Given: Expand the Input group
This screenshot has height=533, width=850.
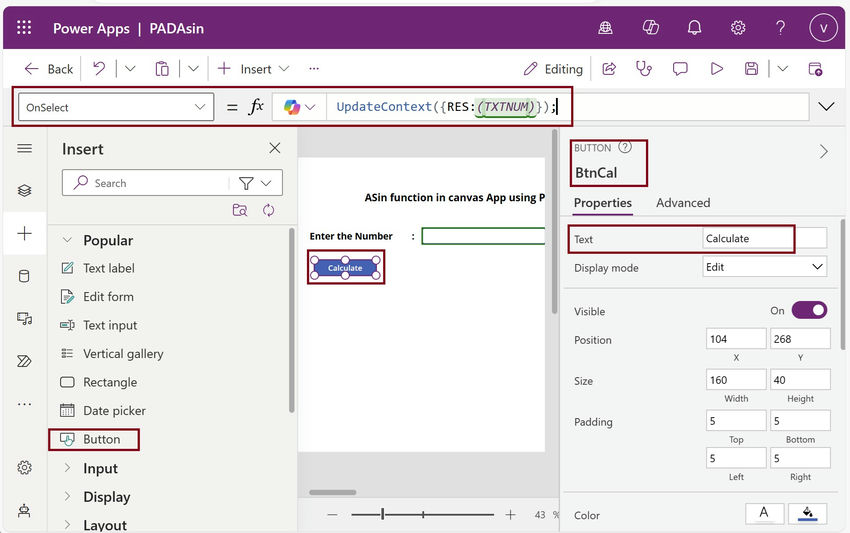Looking at the screenshot, I should tap(67, 468).
